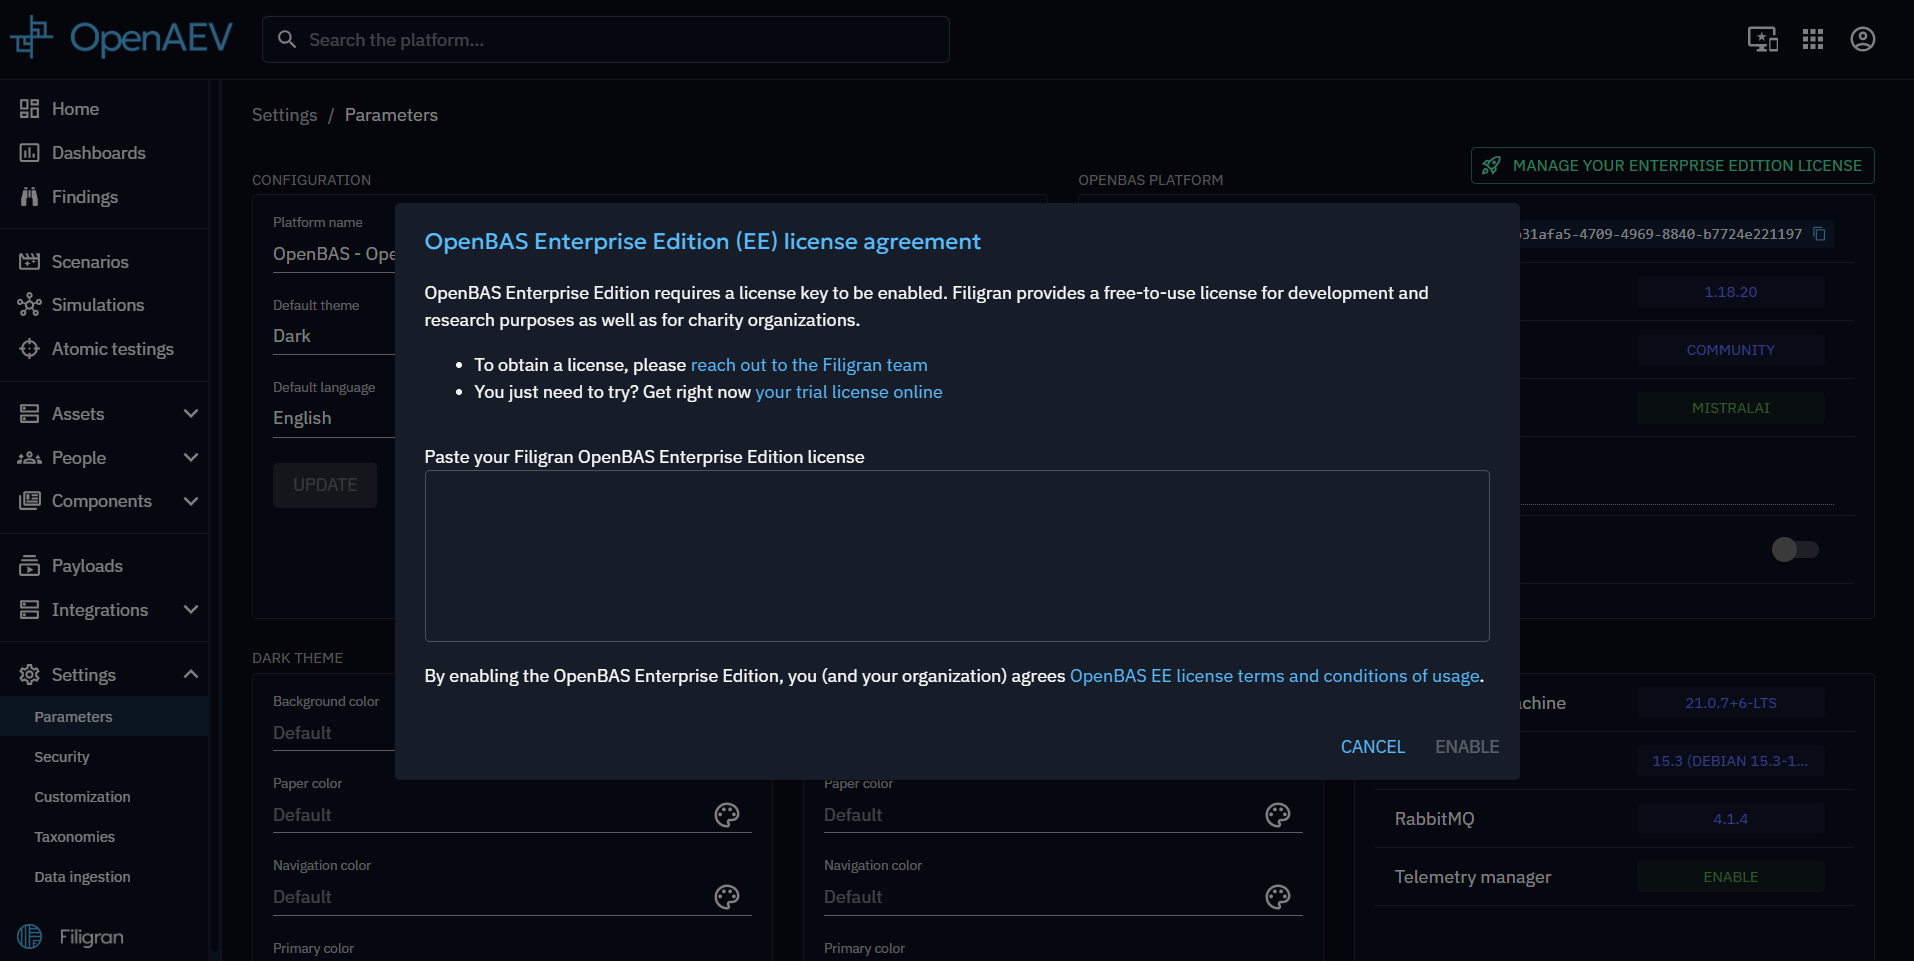Click the license key paste text area
This screenshot has height=961, width=1914.
click(956, 556)
